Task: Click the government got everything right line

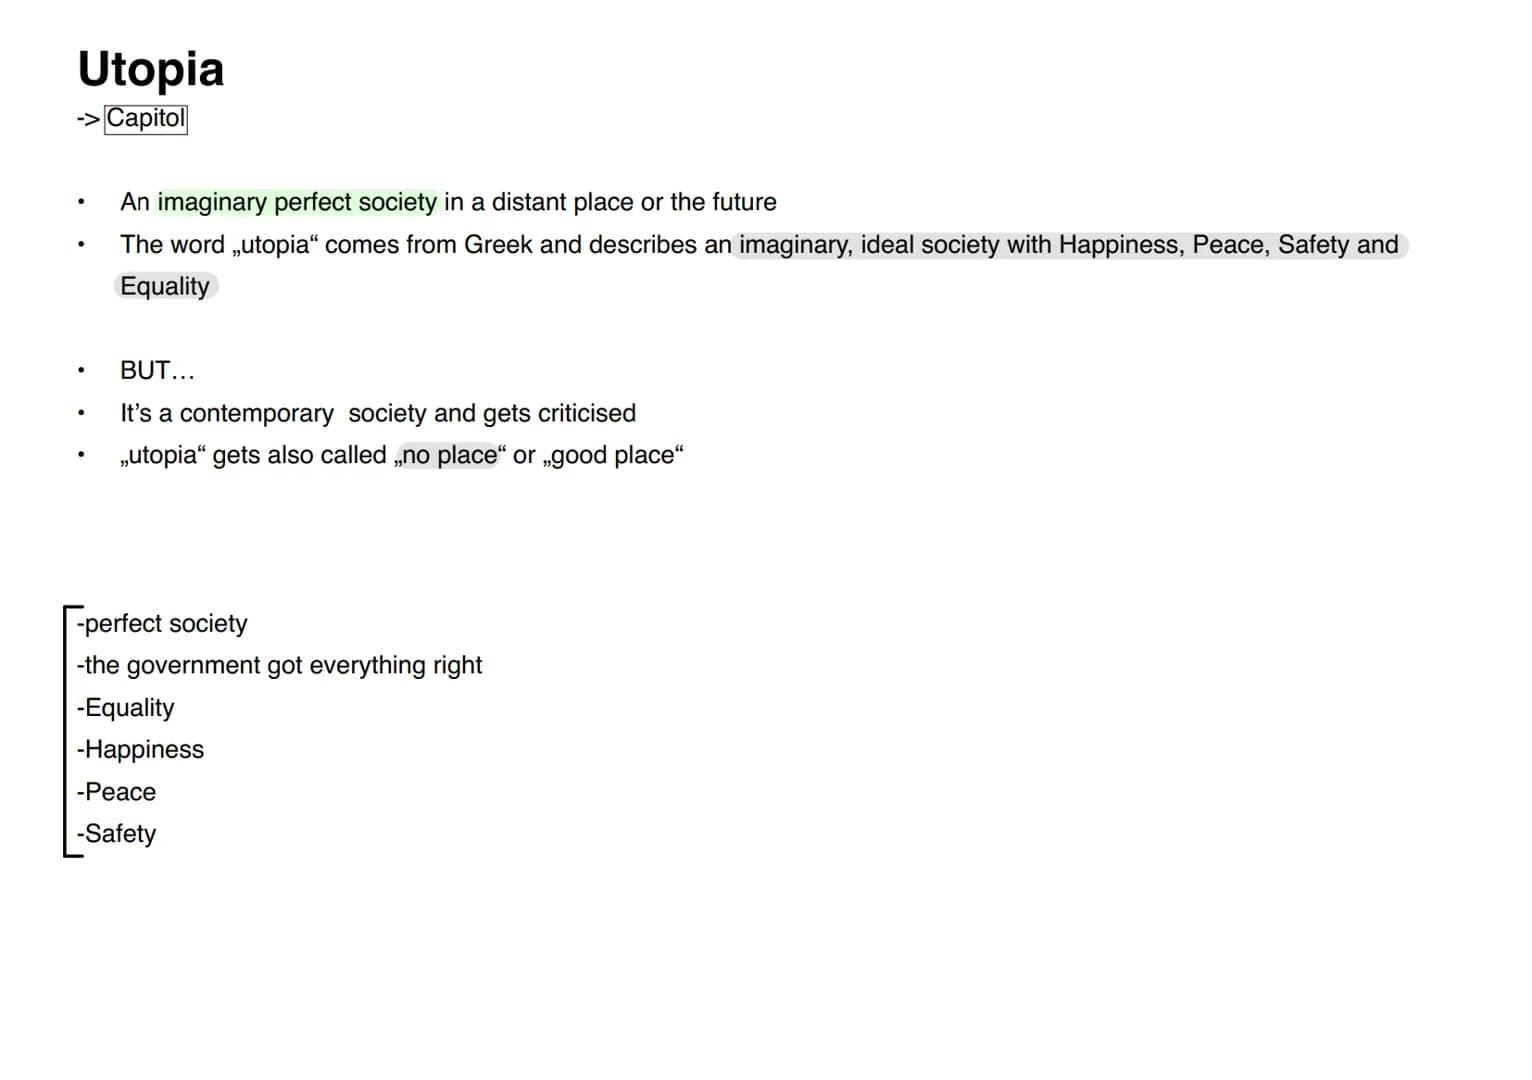Action: click(280, 665)
